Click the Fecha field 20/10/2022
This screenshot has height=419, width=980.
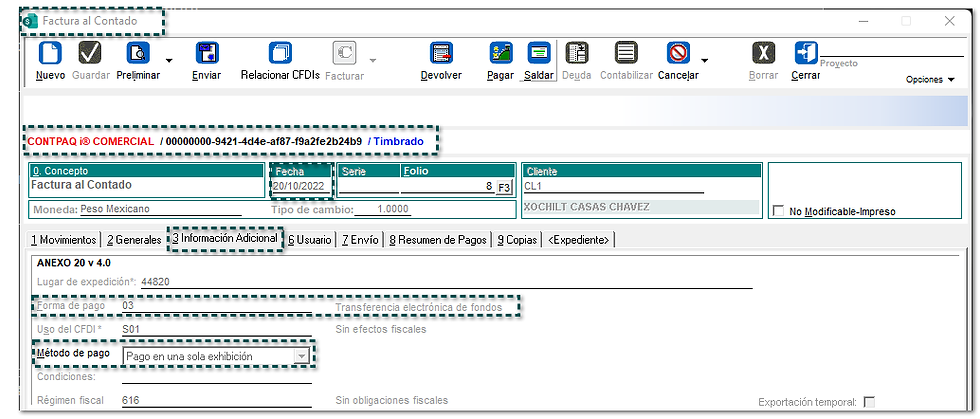tap(301, 186)
